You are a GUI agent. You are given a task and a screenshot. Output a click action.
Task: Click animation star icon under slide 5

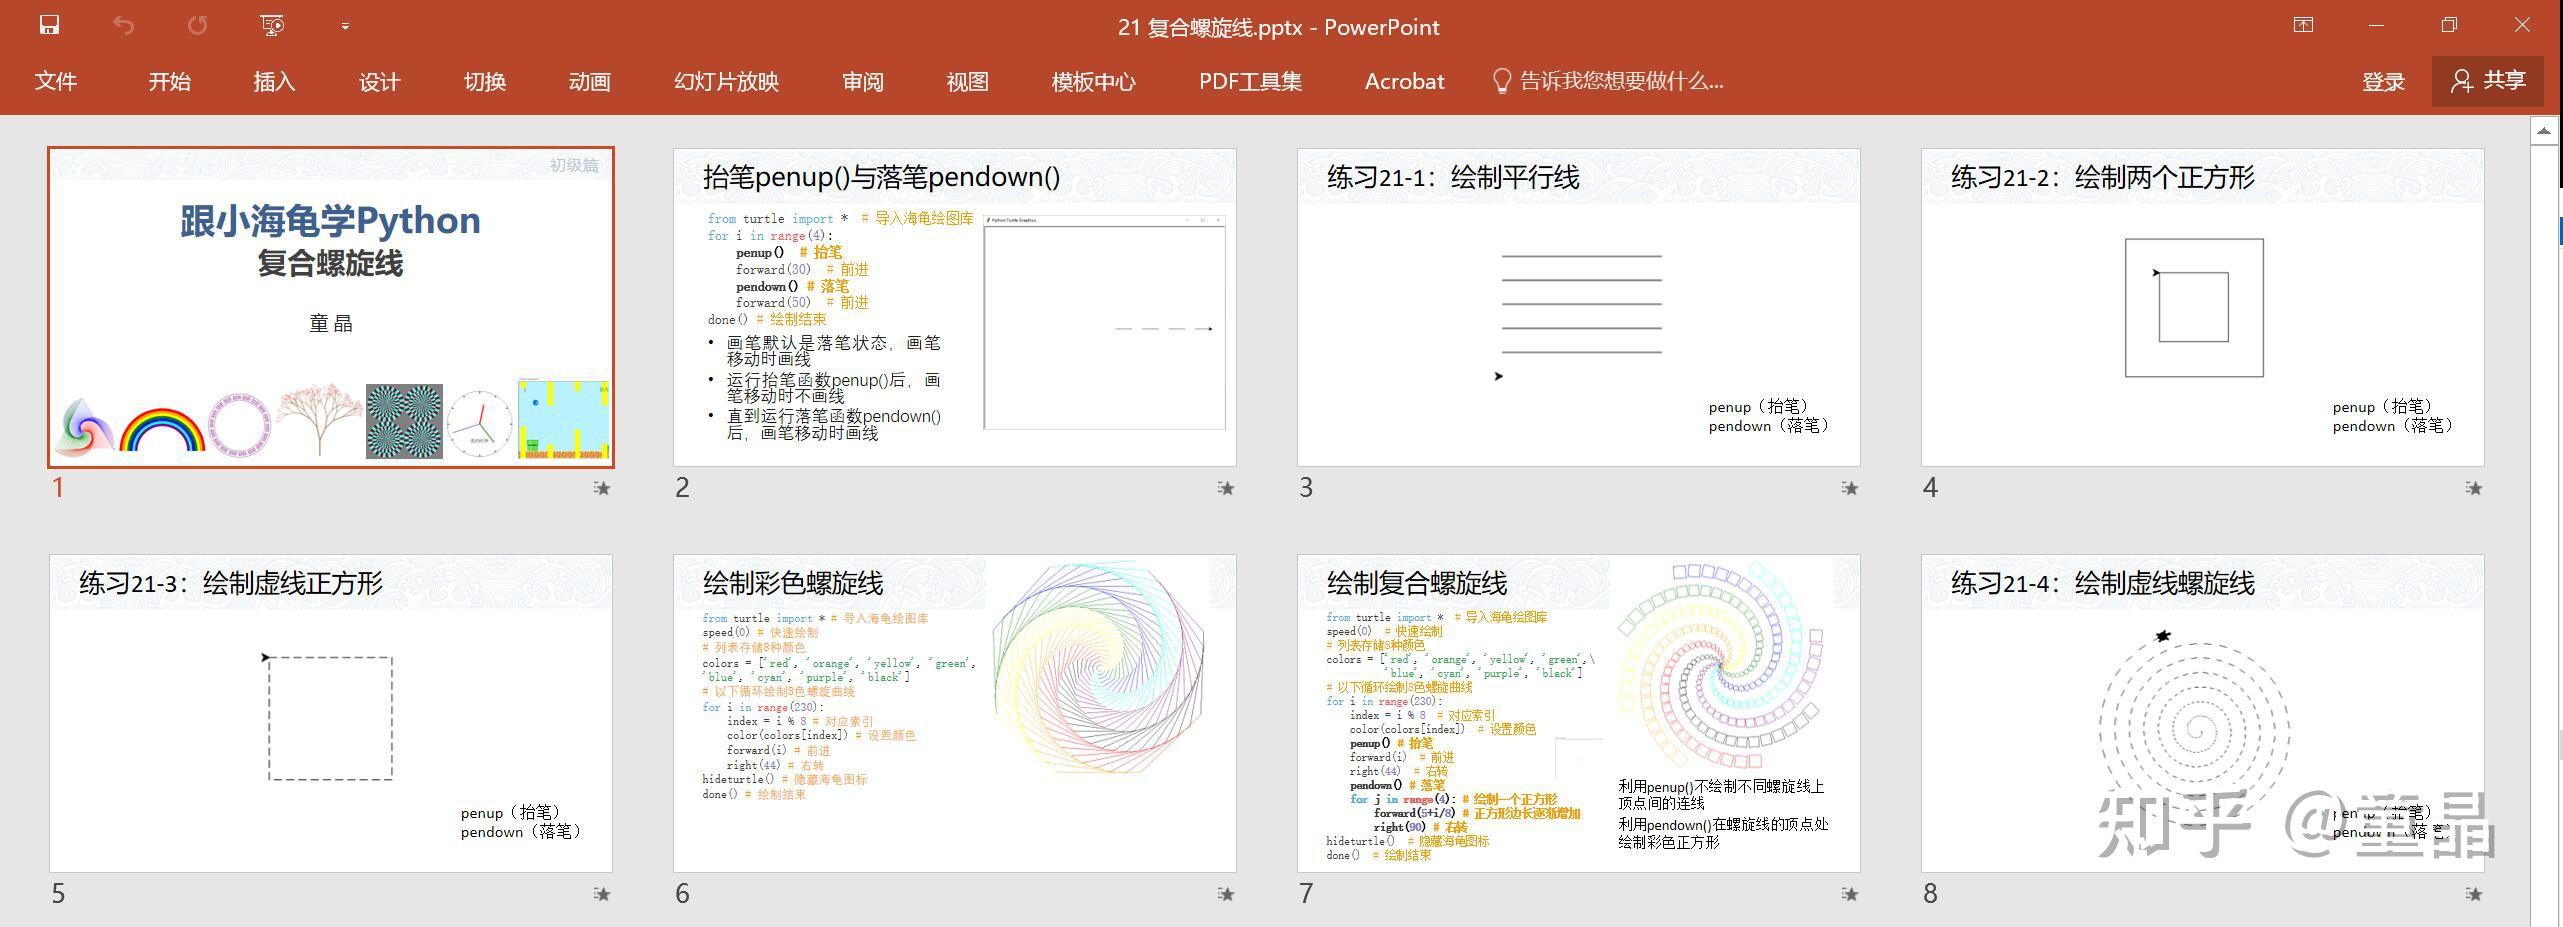click(x=601, y=894)
